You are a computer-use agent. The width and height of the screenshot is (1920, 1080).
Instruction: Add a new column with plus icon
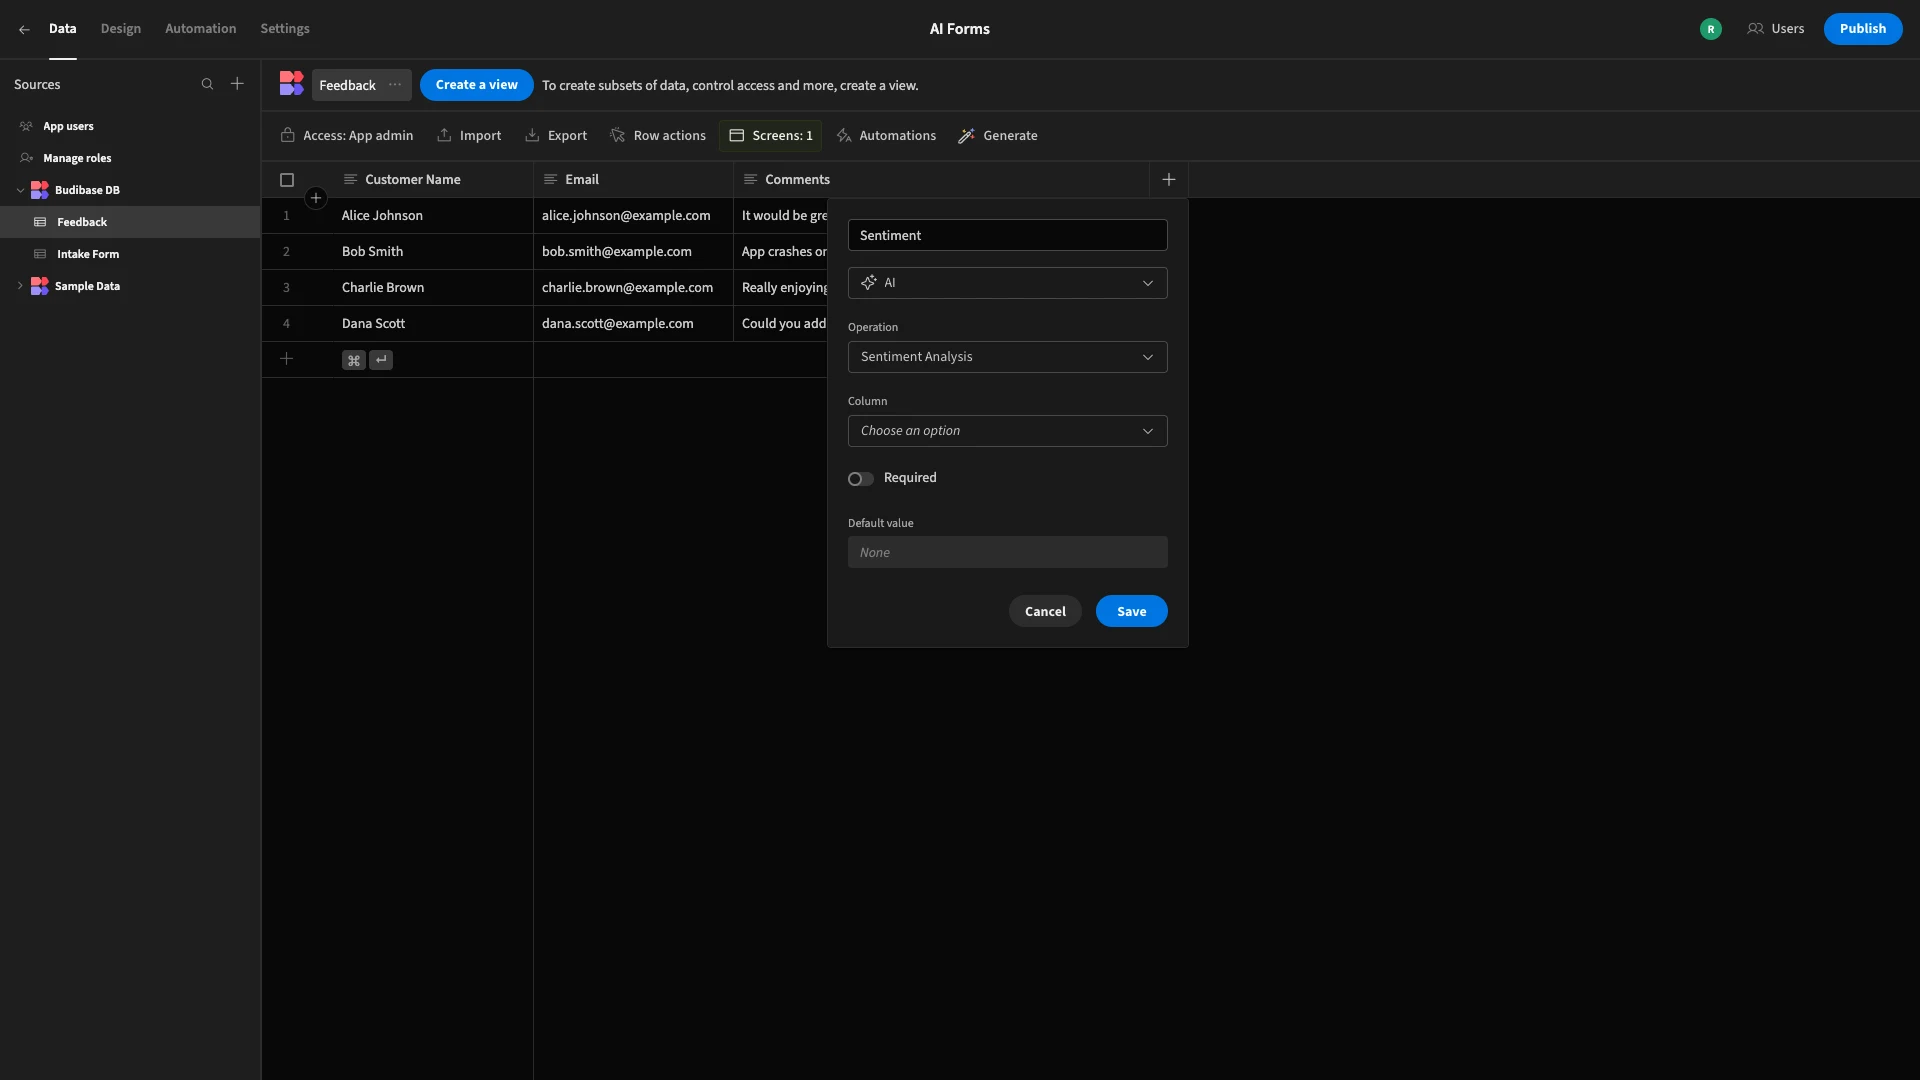(1168, 180)
